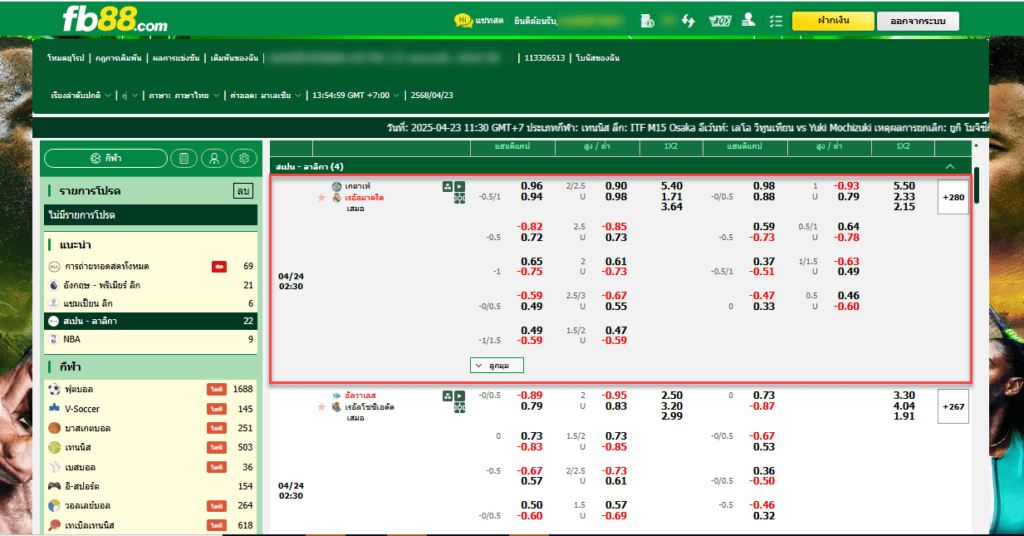The image size is (1024, 536).
Task: Select the กีฬา sports tab in sidebar
Action: pos(106,158)
